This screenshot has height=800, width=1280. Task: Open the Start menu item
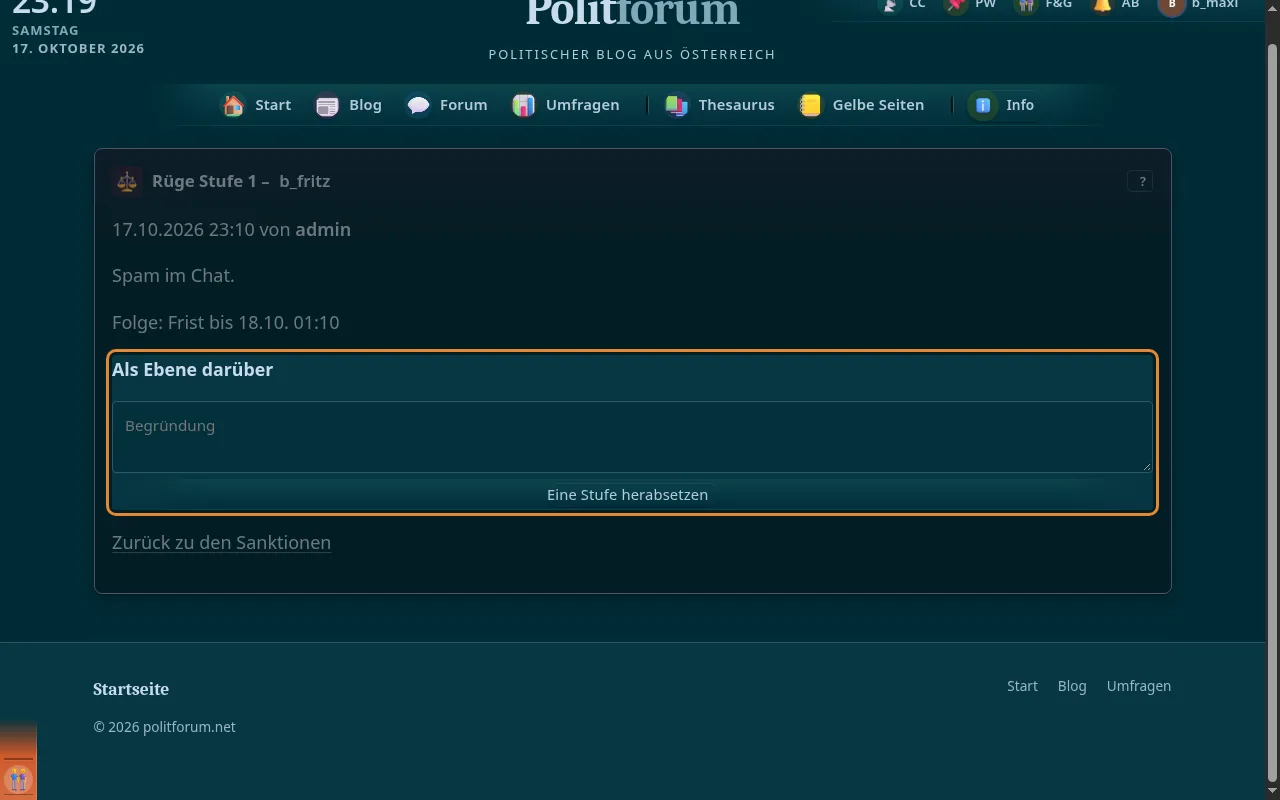point(273,105)
